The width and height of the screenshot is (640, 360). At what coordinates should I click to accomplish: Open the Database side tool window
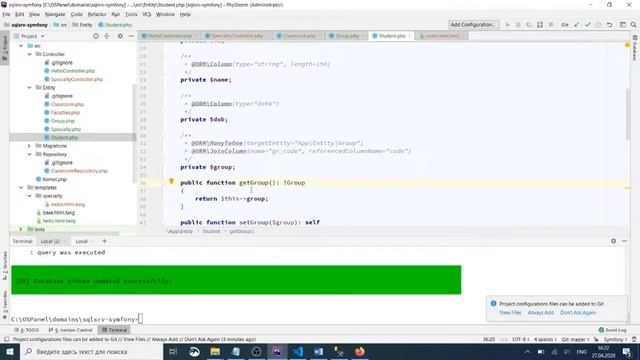635,49
